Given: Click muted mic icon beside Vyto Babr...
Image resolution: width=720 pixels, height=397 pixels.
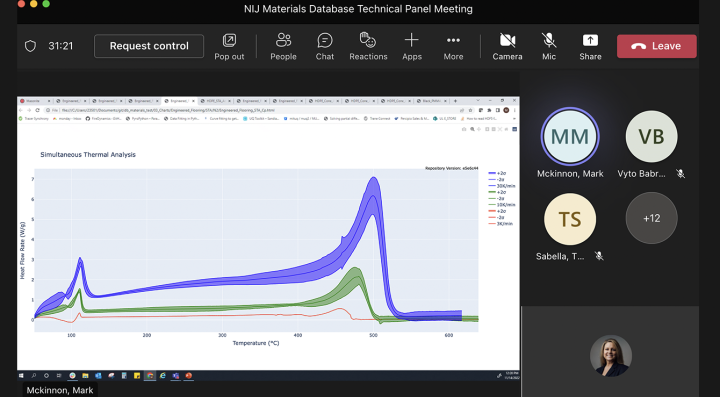Looking at the screenshot, I should 681,173.
